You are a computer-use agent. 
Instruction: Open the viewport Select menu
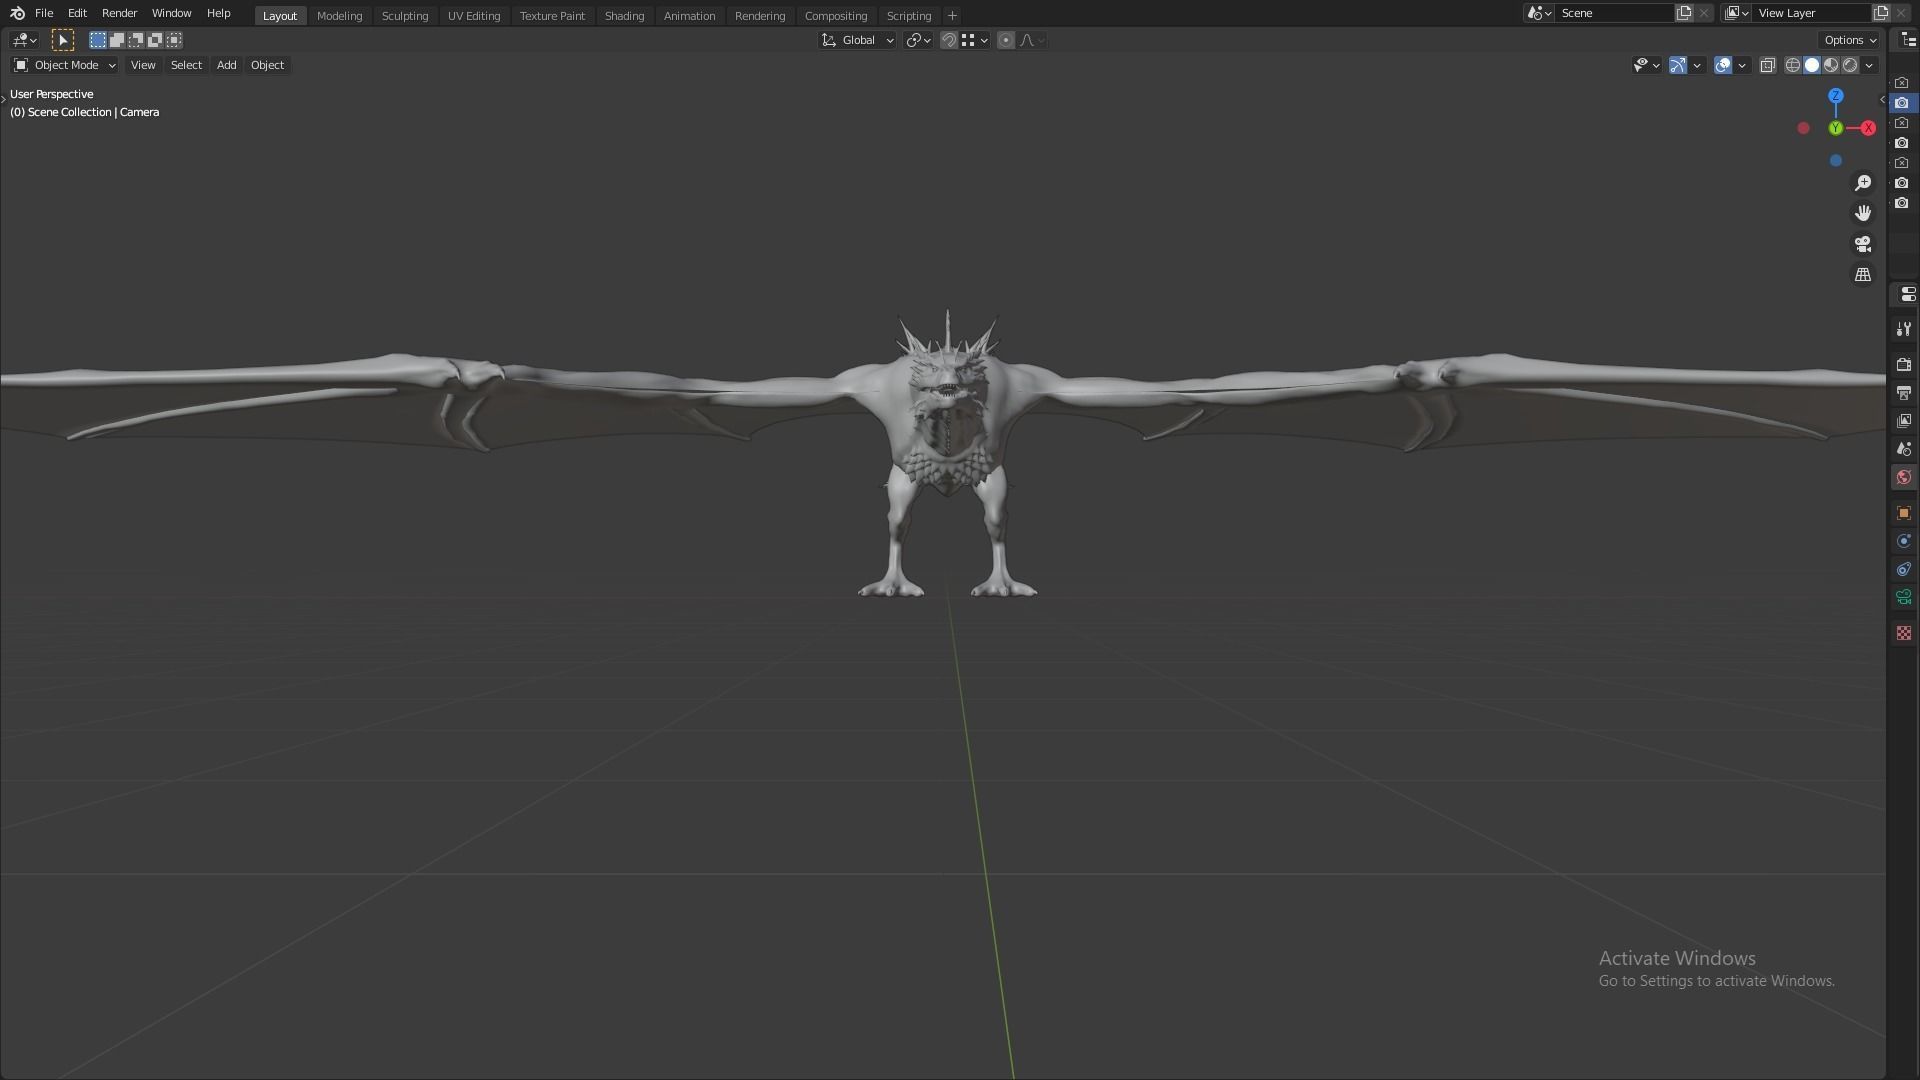tap(186, 65)
